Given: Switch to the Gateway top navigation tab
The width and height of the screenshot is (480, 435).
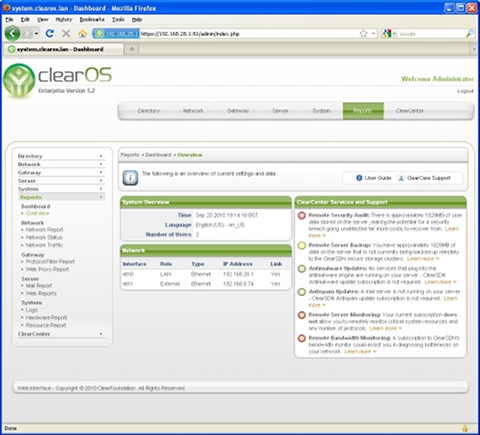Looking at the screenshot, I should tap(238, 111).
